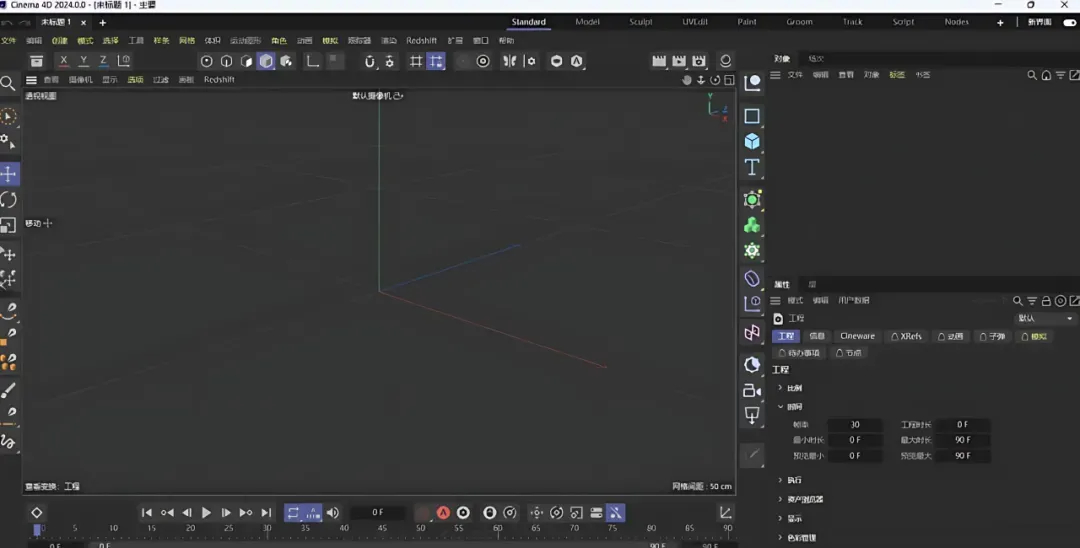Screen dimensions: 1080x548
Task: Select the Rotate tool
Action: click(9, 200)
